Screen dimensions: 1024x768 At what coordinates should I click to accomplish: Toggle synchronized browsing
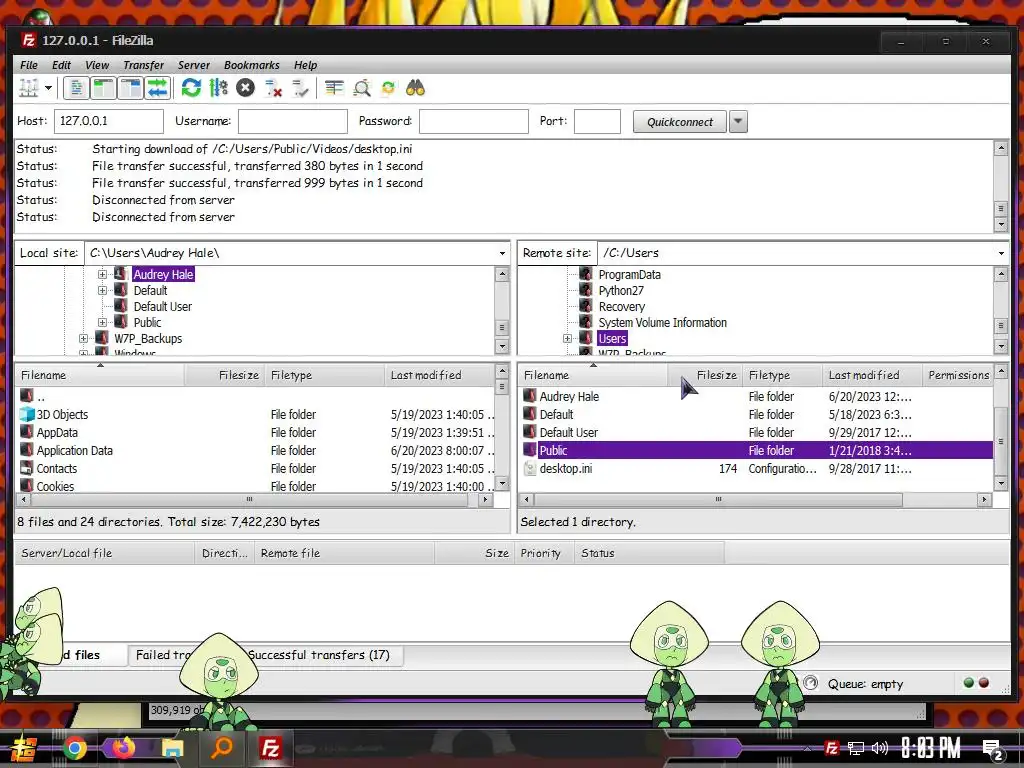[x=389, y=88]
